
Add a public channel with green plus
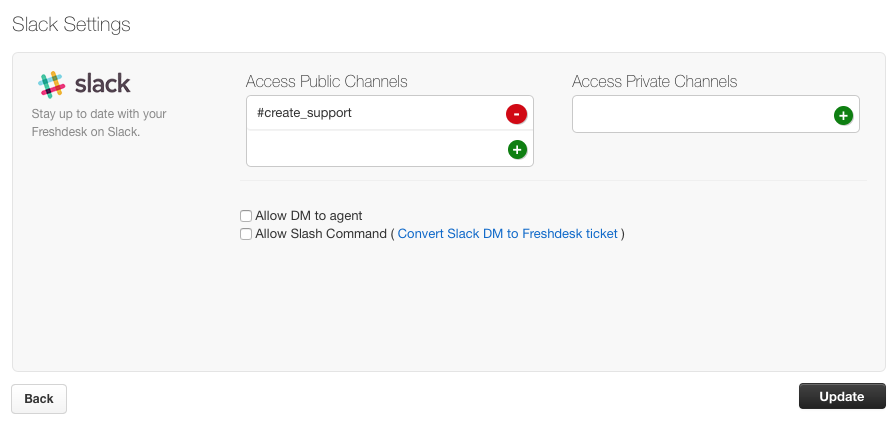[x=517, y=150]
